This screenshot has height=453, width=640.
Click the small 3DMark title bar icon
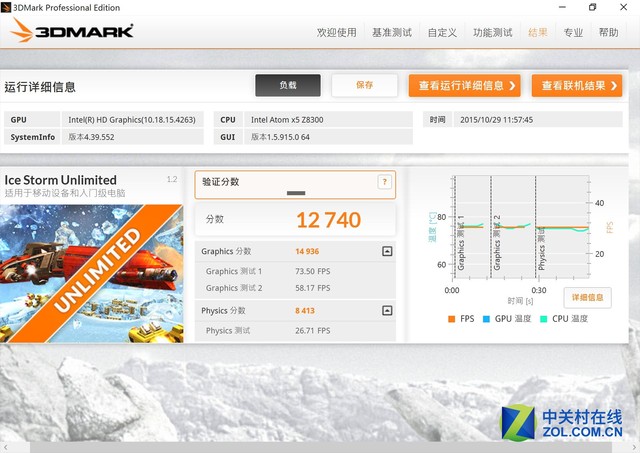9,7
